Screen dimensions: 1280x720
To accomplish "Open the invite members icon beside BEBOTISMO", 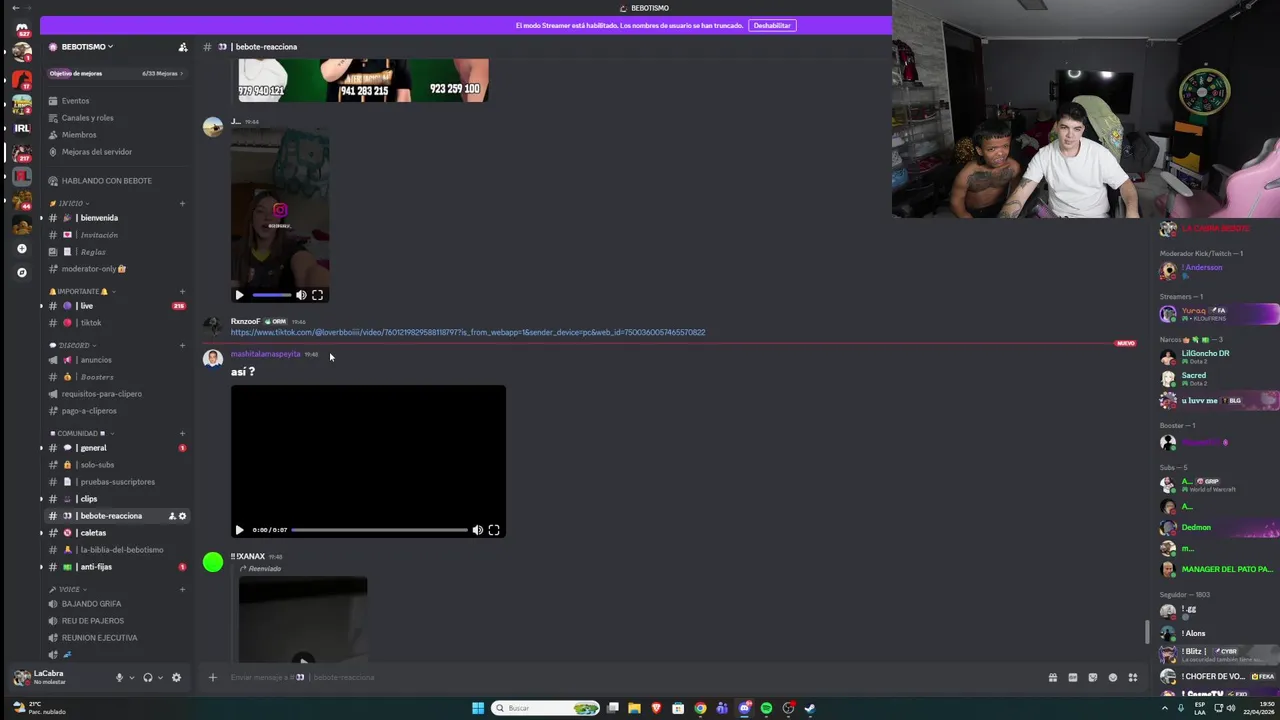I will click(182, 47).
